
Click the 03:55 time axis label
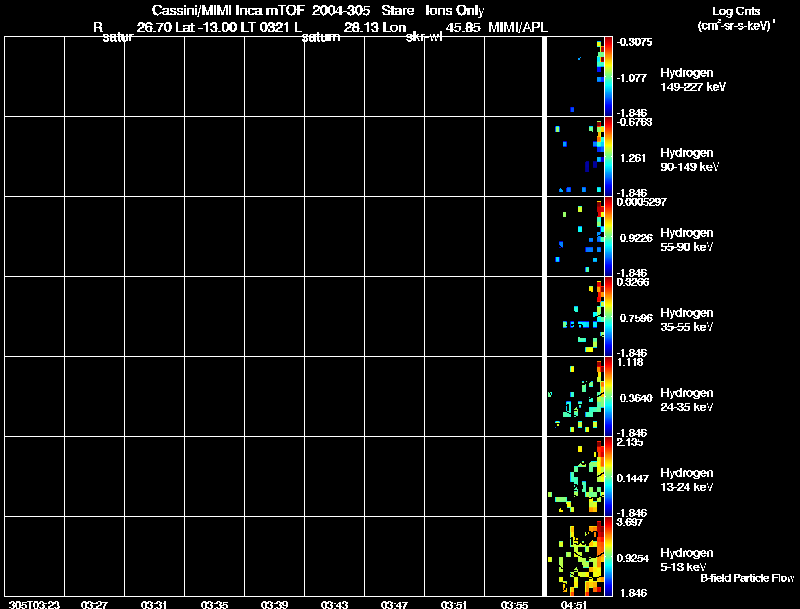pyautogui.click(x=514, y=605)
